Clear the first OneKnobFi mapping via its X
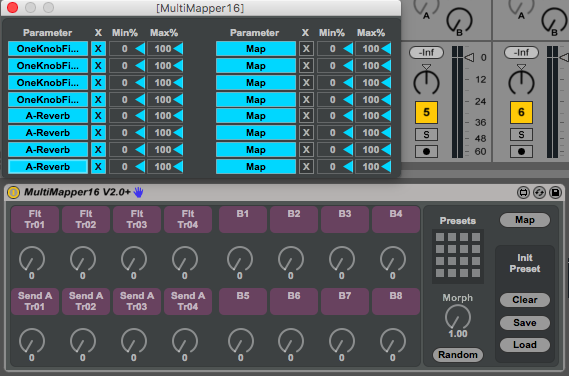 coord(98,49)
